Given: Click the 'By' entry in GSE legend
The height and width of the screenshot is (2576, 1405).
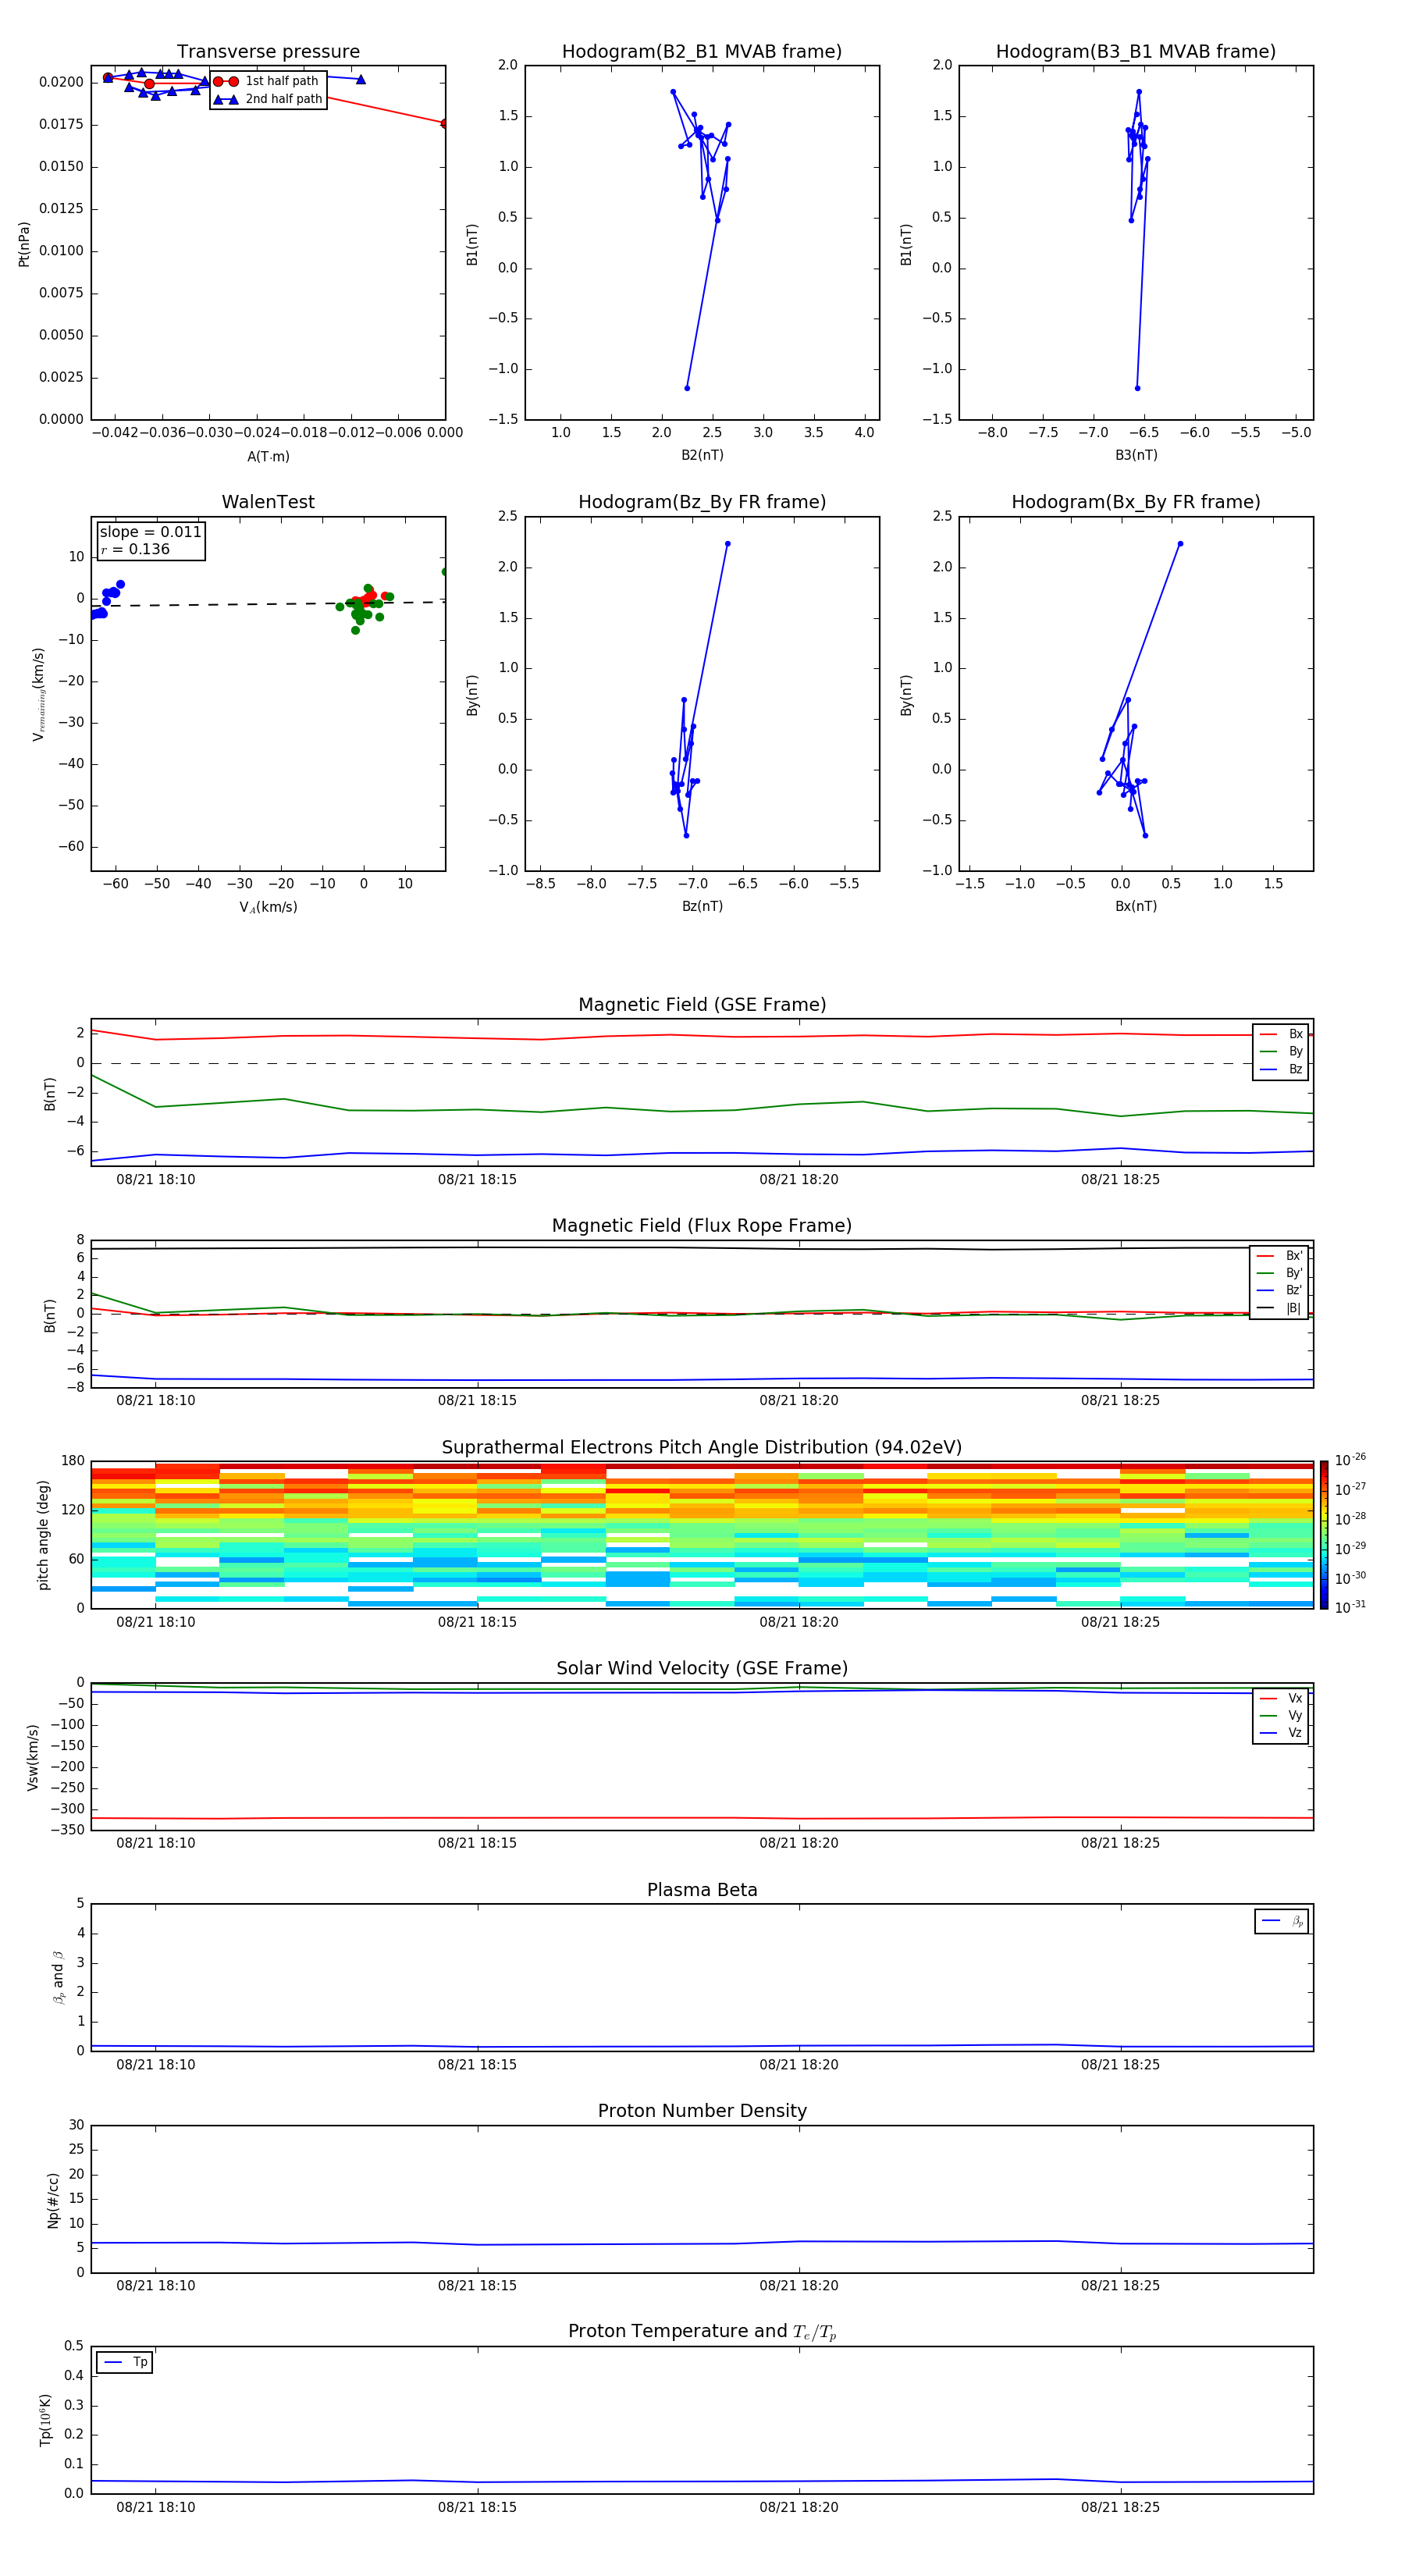Looking at the screenshot, I should pos(1281,1051).
